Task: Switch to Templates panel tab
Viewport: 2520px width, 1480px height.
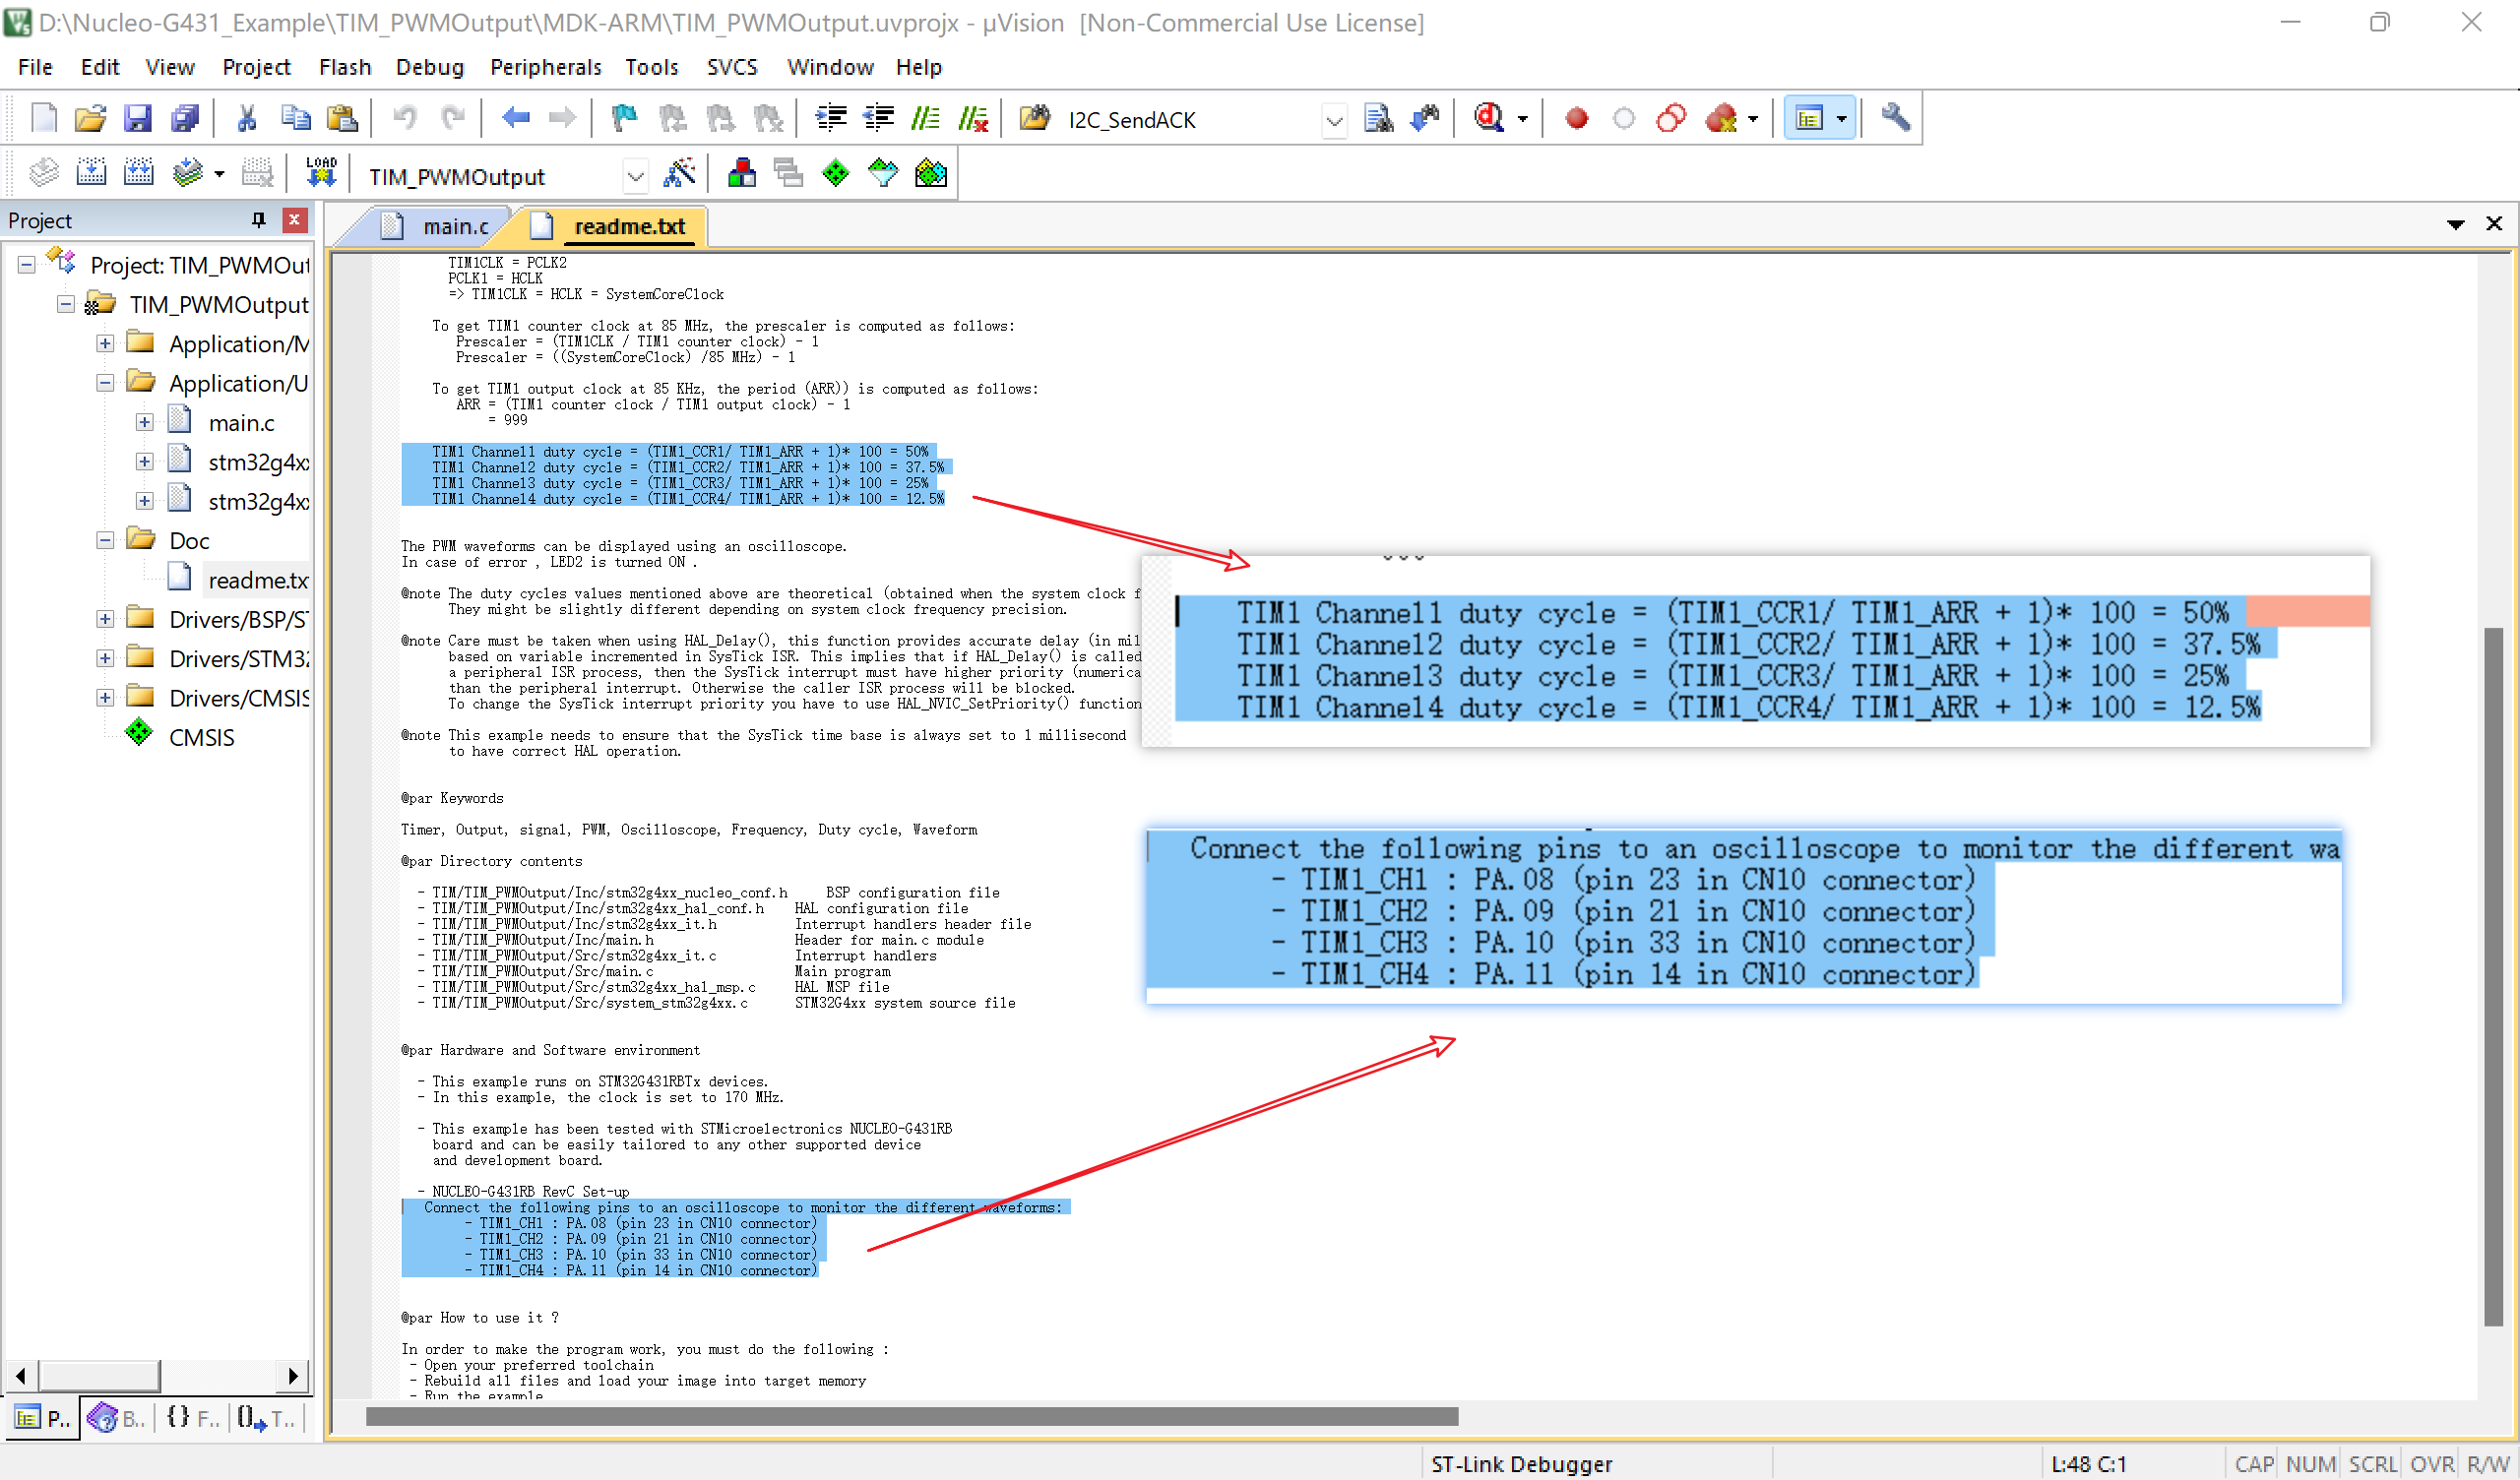Action: click(x=266, y=1418)
